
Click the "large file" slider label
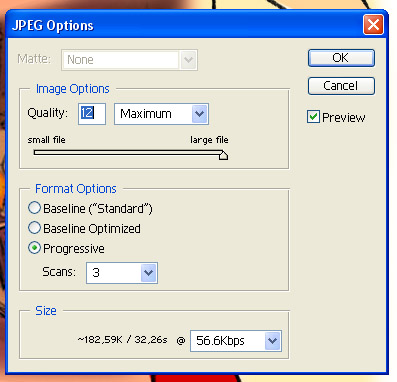(x=209, y=140)
